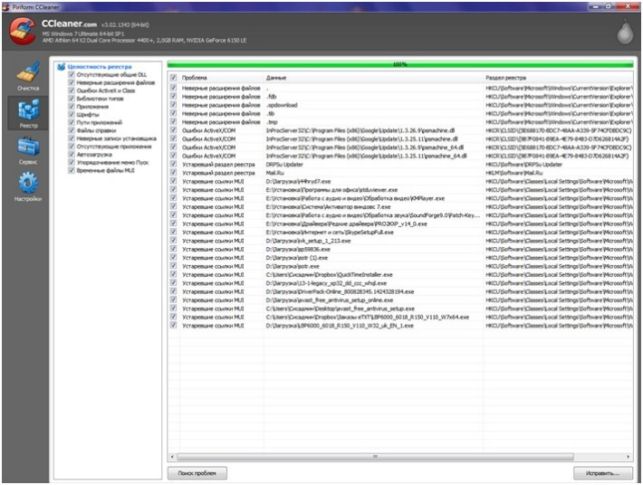Click the Поиск проблем button
Image resolution: width=643 pixels, height=485 pixels.
tap(197, 473)
